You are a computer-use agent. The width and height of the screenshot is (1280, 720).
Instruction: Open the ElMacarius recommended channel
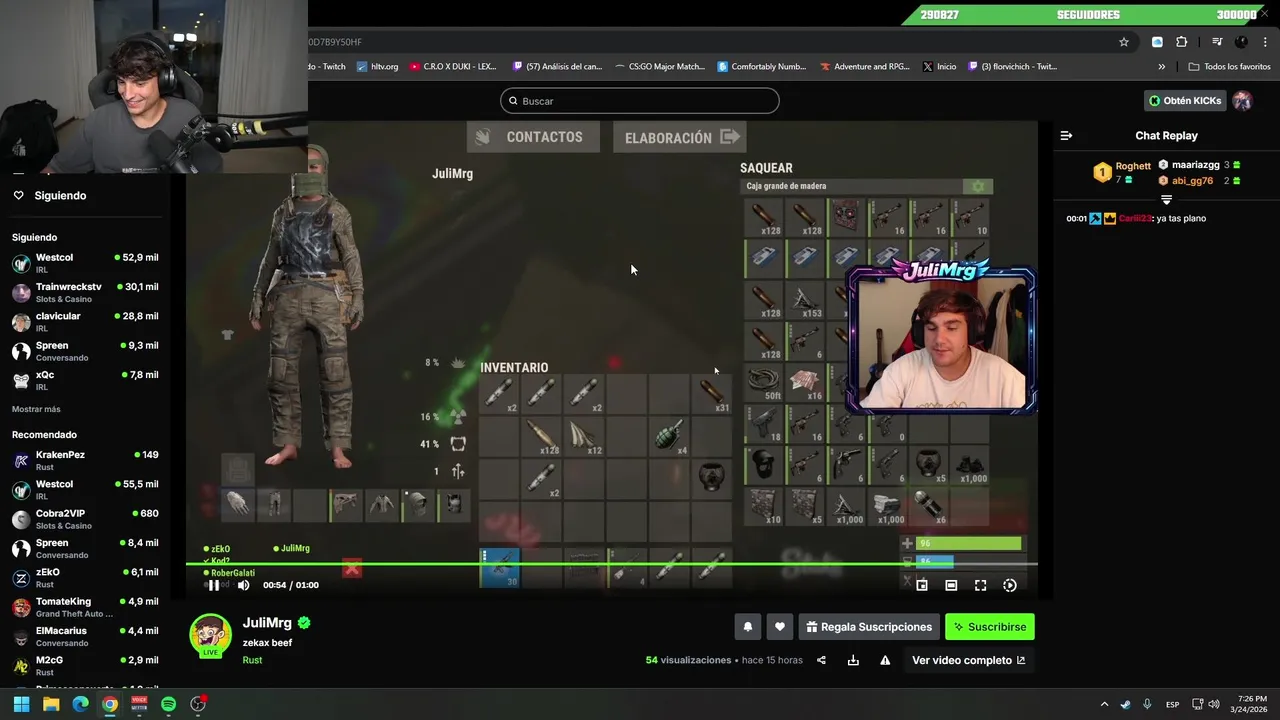pos(84,636)
